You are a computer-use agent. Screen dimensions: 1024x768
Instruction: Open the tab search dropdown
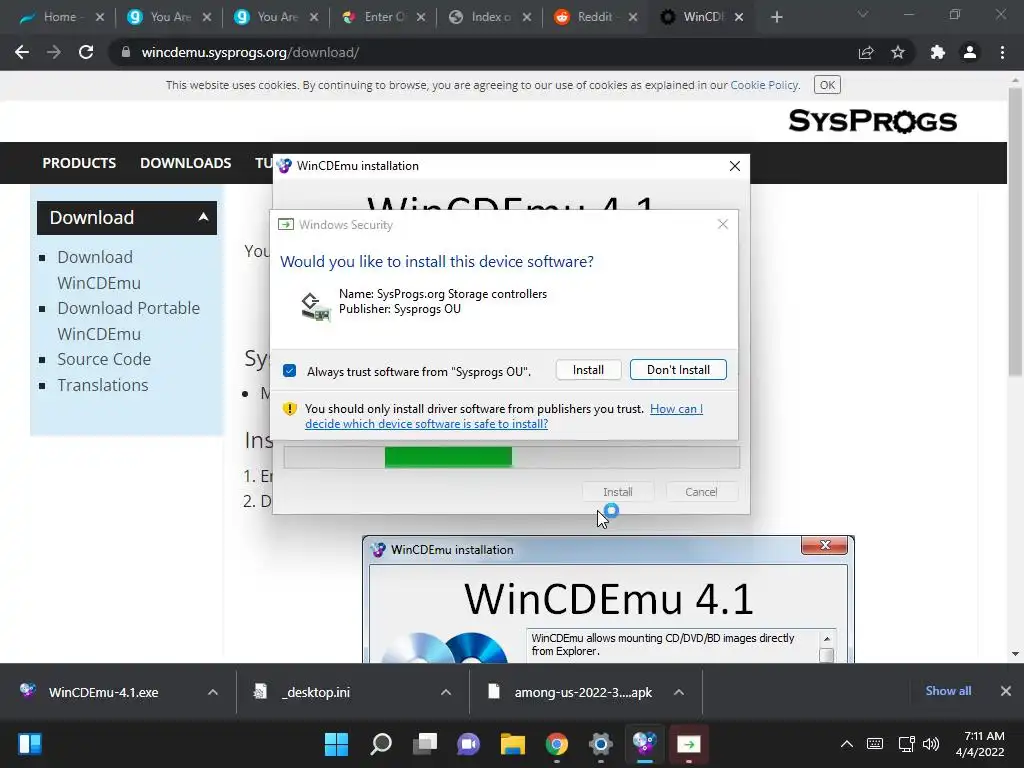(863, 14)
